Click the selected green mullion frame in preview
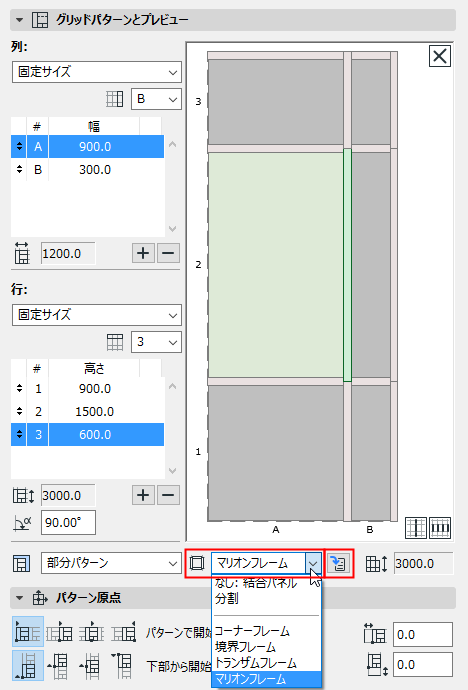This screenshot has height=690, width=468. pos(347,265)
